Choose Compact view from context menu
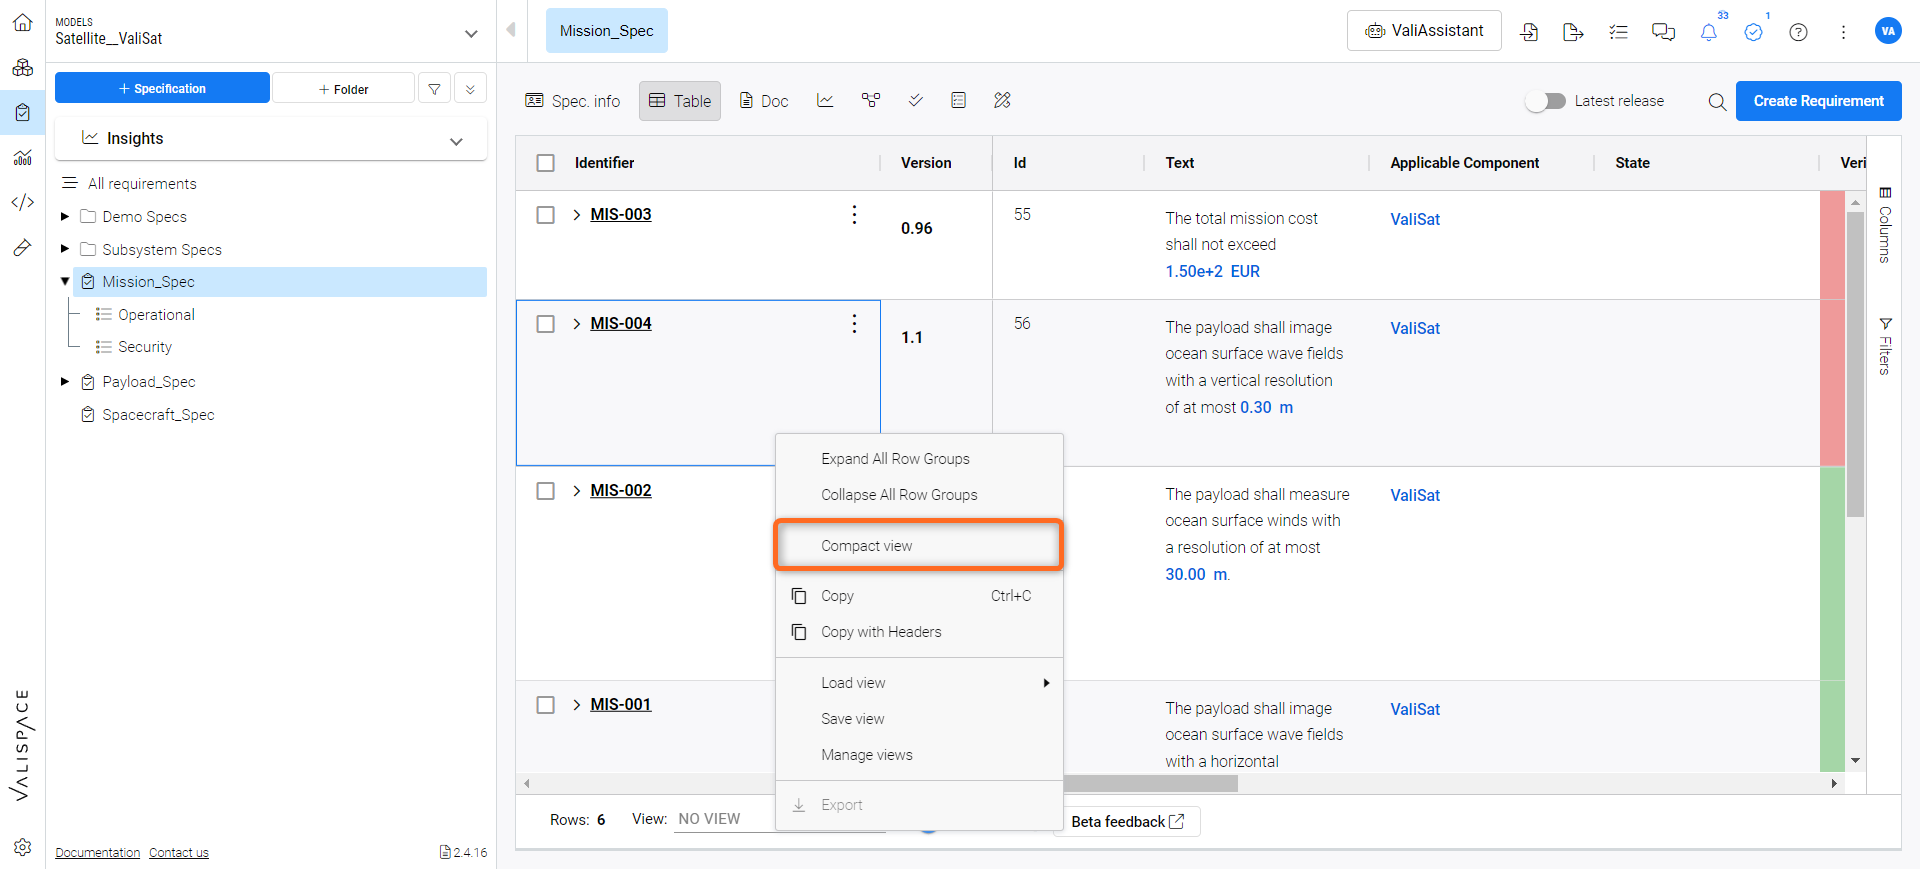Viewport: 1920px width, 869px height. point(918,545)
